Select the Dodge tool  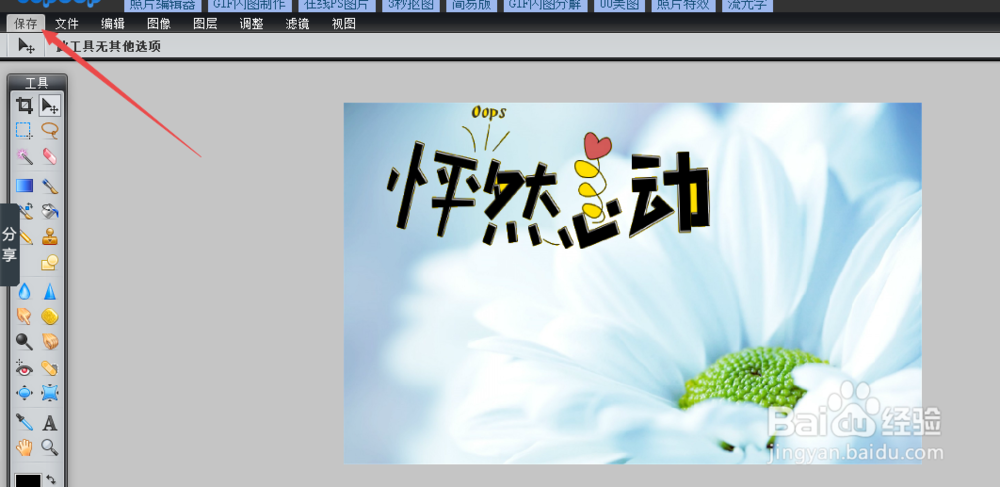coord(24,342)
